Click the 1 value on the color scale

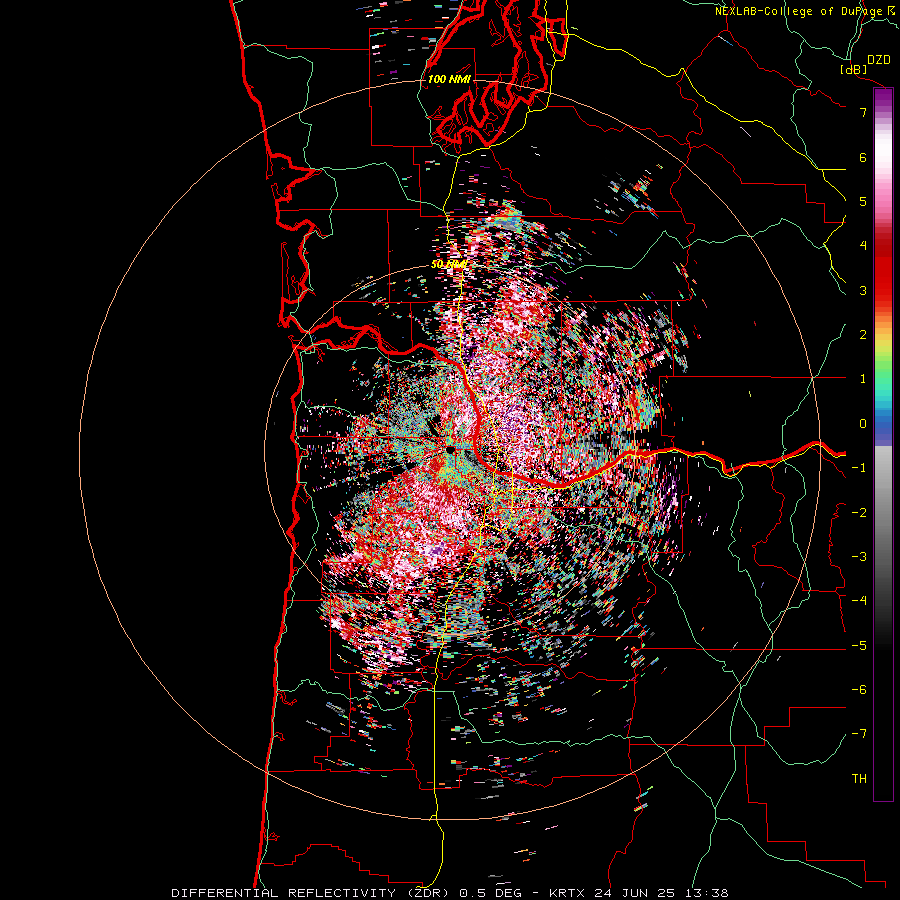pos(863,379)
